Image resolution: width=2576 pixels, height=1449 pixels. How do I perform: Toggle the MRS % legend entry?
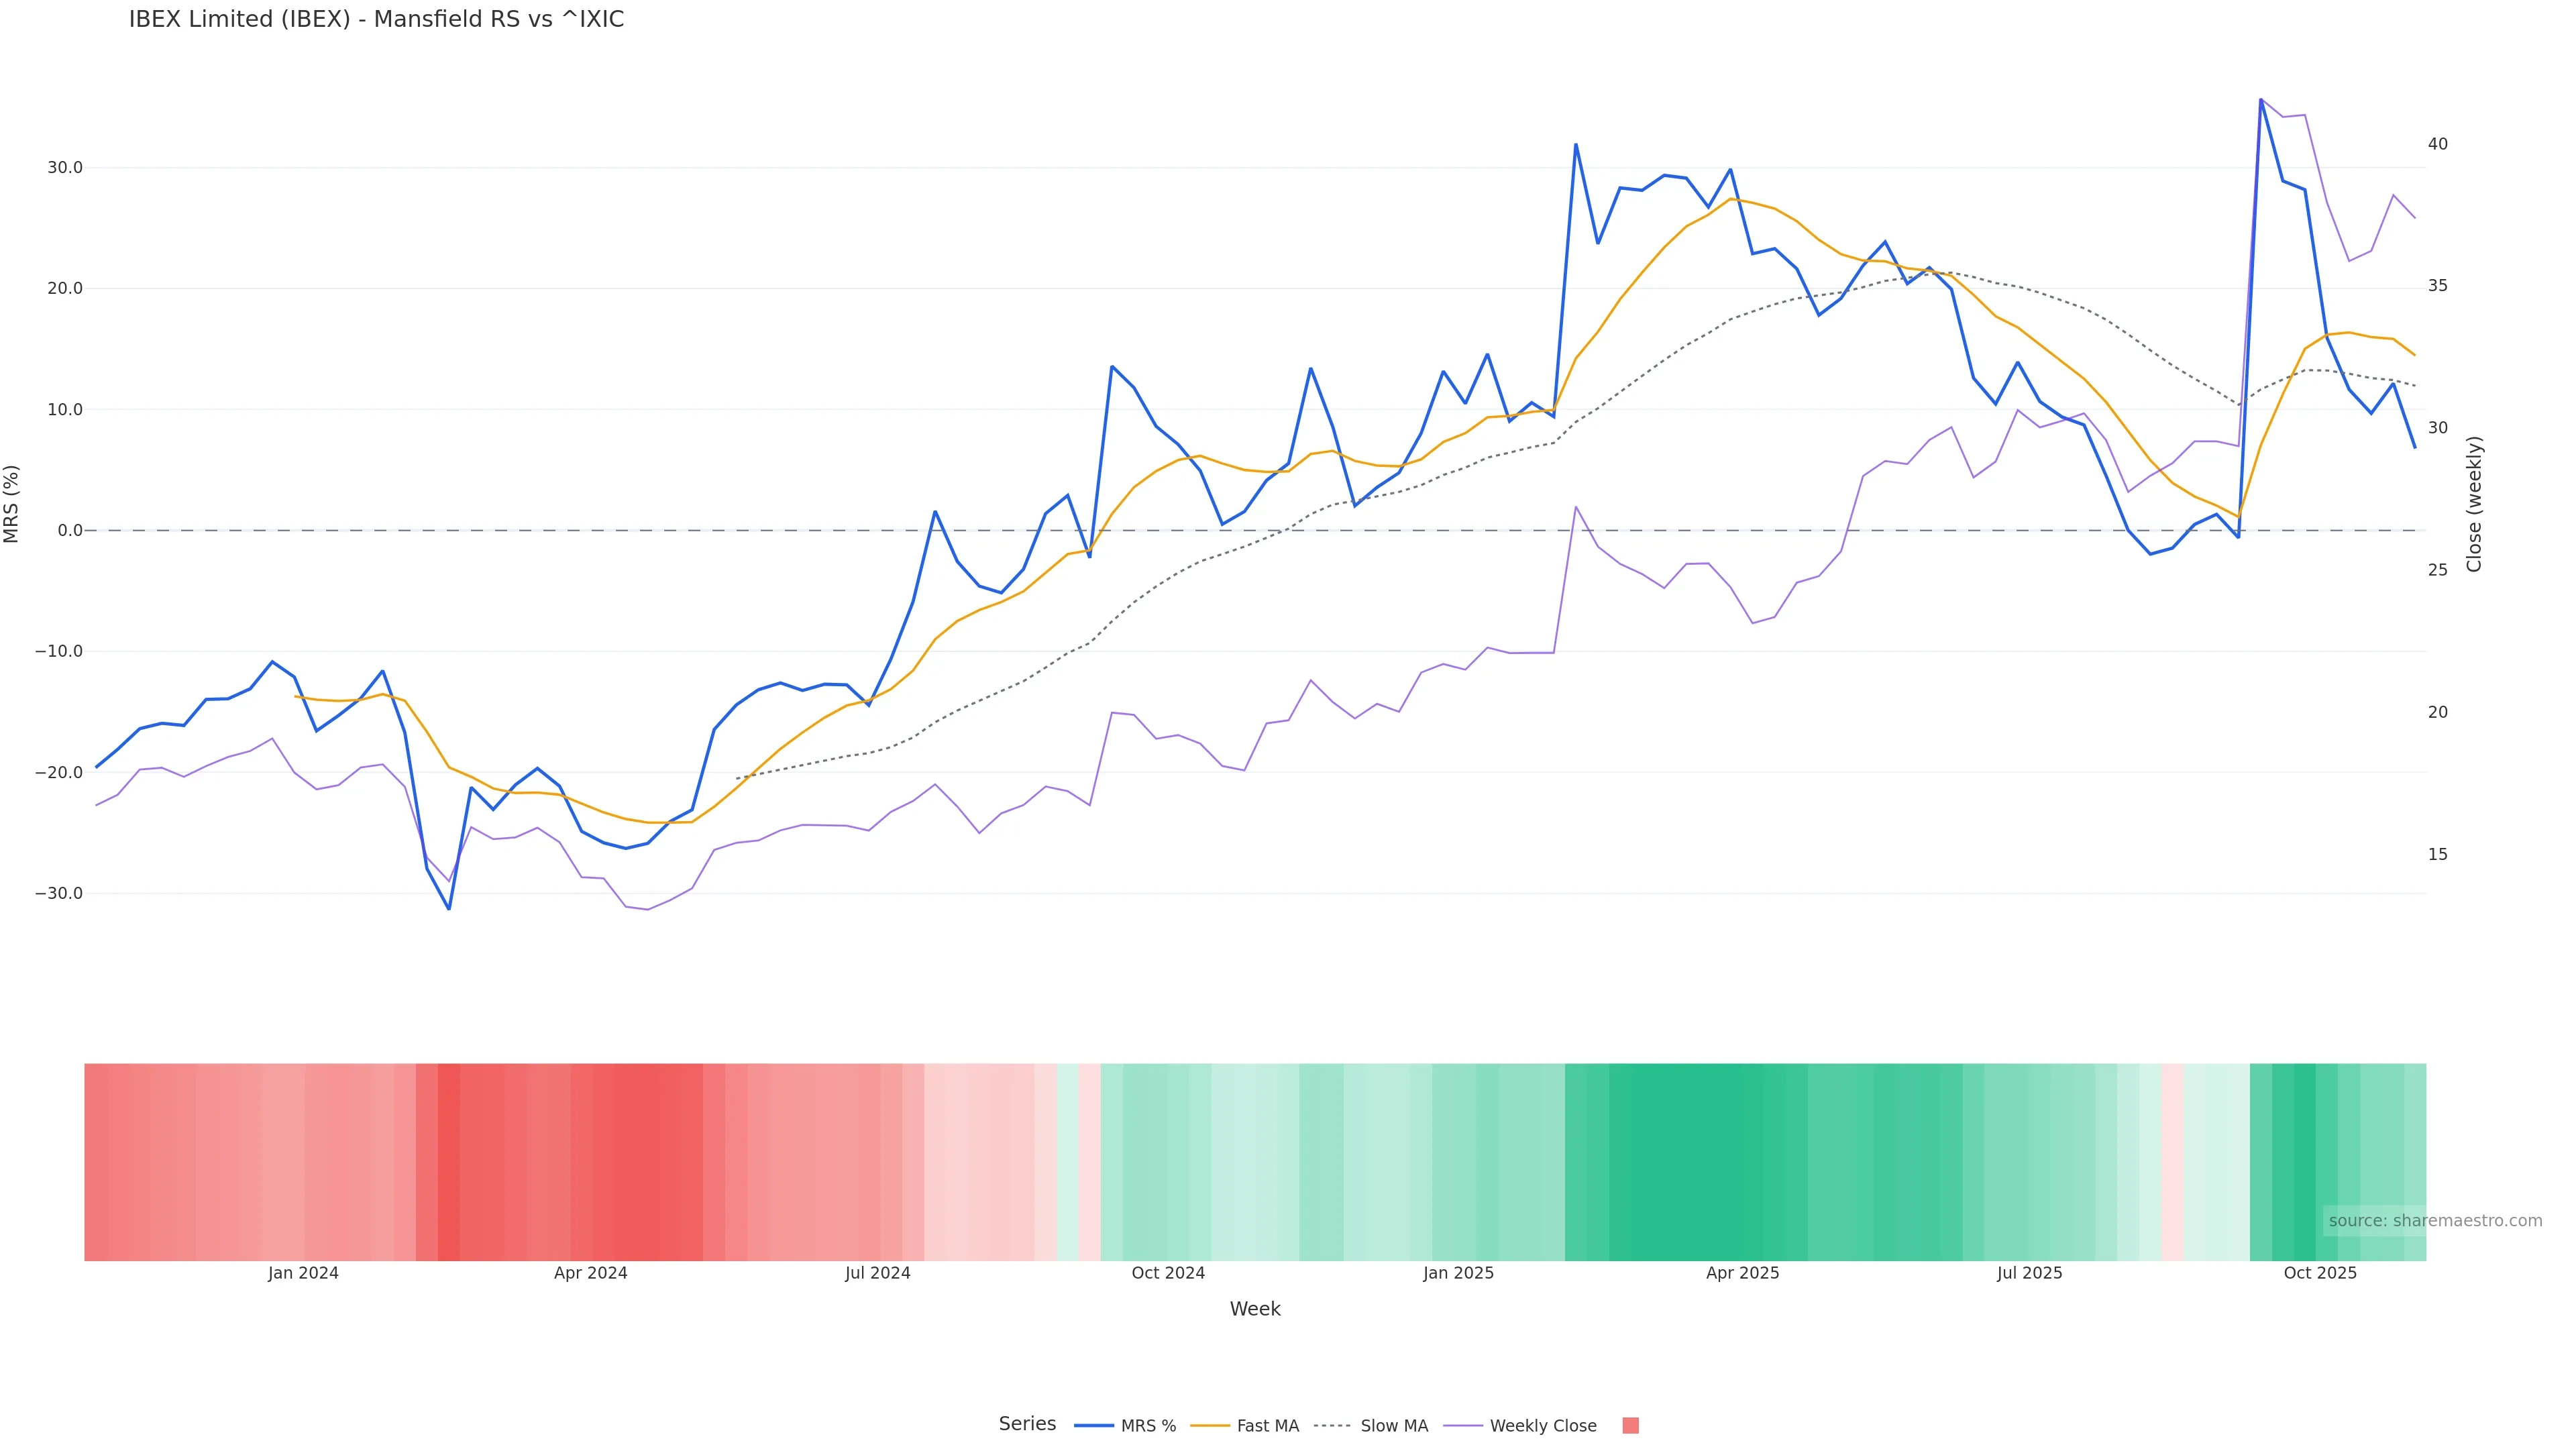click(1147, 1426)
